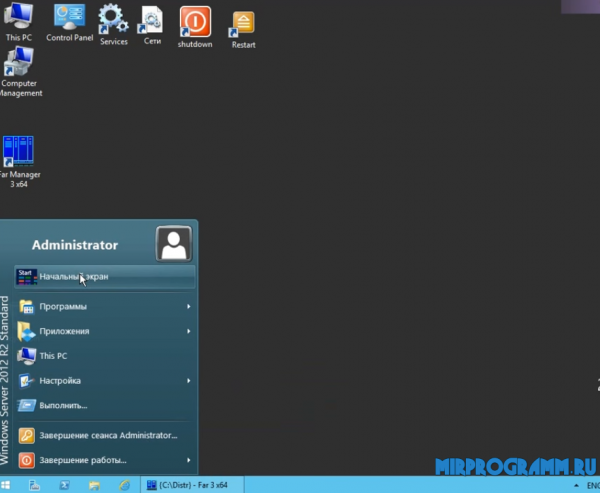
Task: Open Control Panel desktop shortcut
Action: (x=70, y=22)
